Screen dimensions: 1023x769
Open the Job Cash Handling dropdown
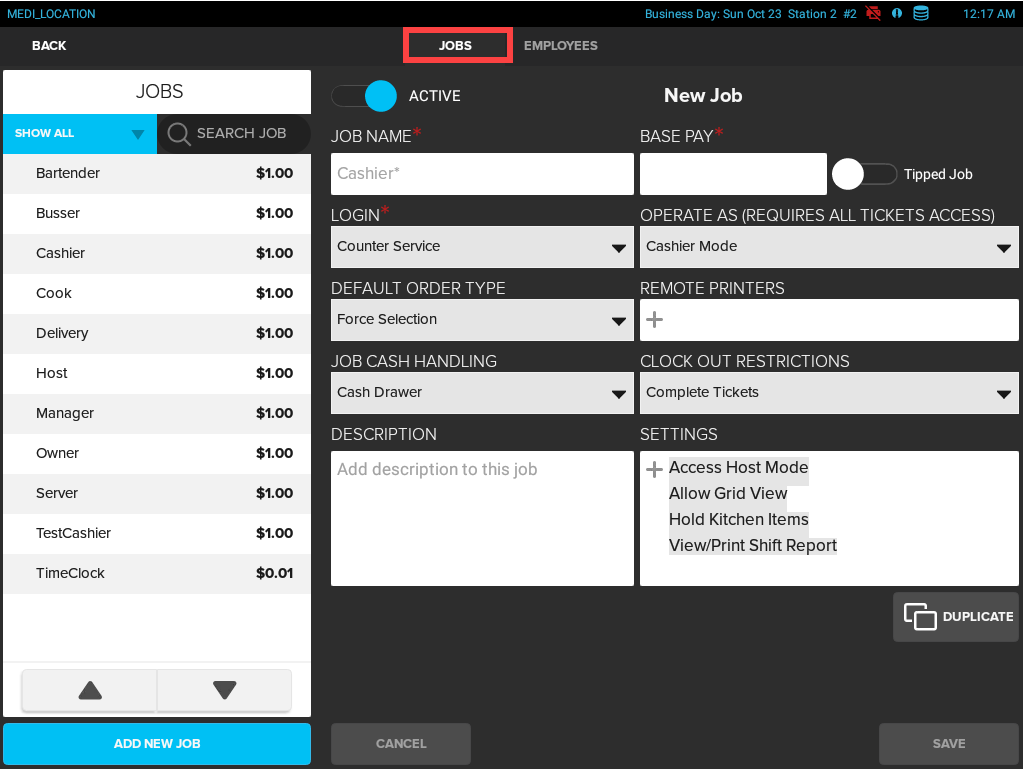click(482, 392)
